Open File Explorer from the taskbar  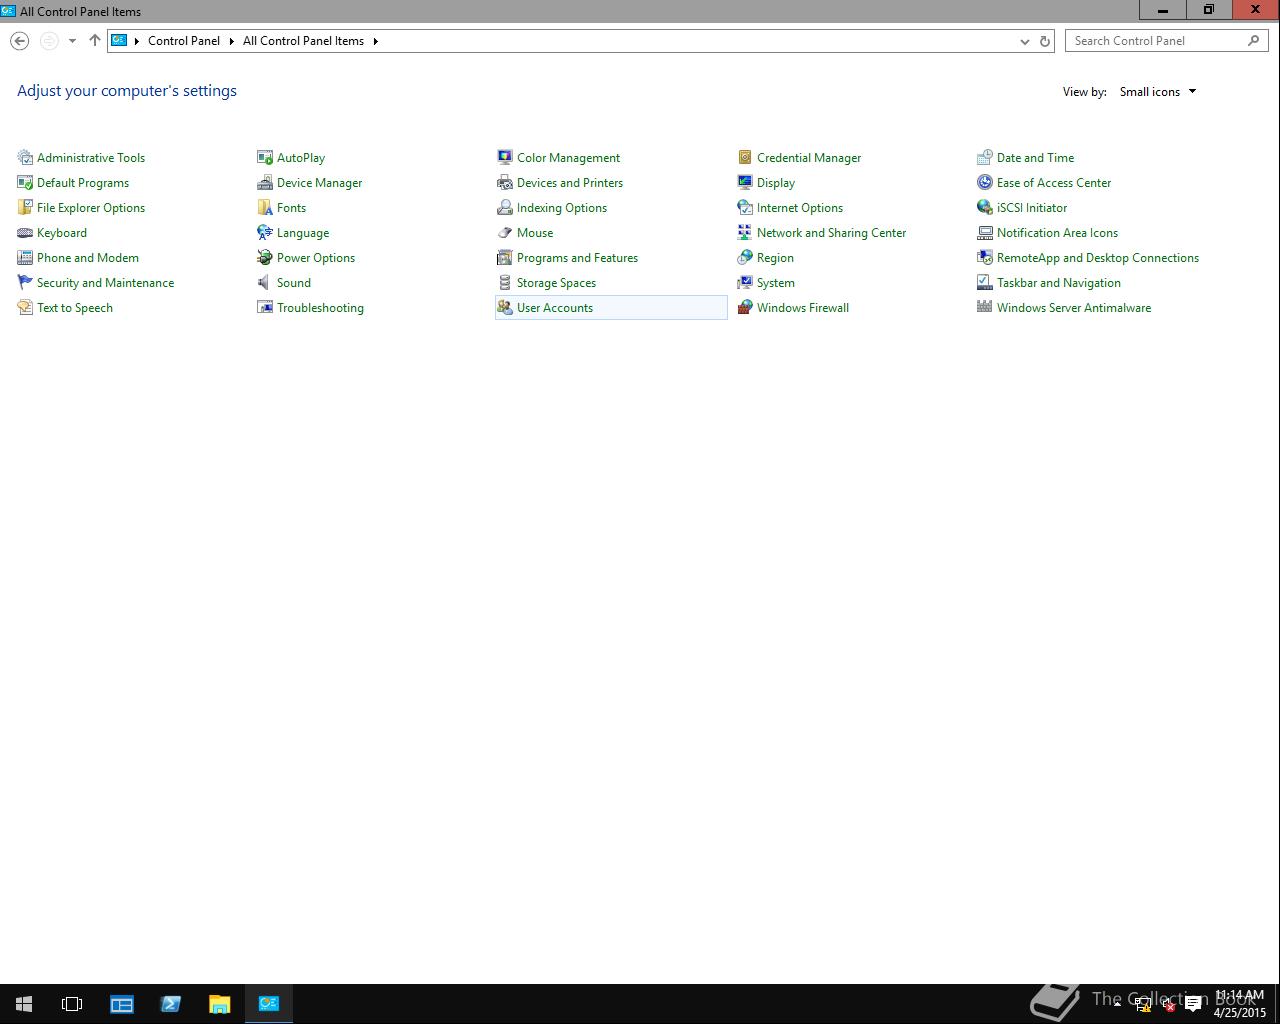pyautogui.click(x=219, y=1004)
